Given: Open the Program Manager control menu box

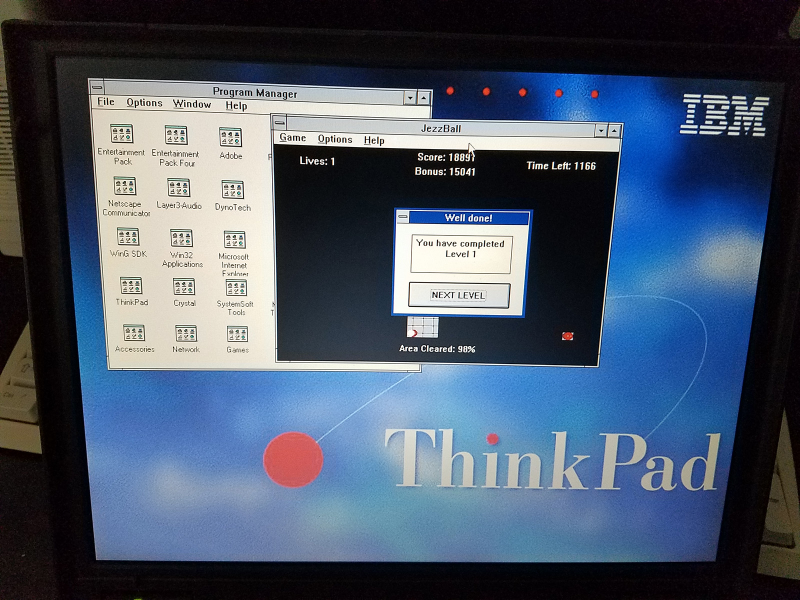Looking at the screenshot, I should pyautogui.click(x=96, y=87).
